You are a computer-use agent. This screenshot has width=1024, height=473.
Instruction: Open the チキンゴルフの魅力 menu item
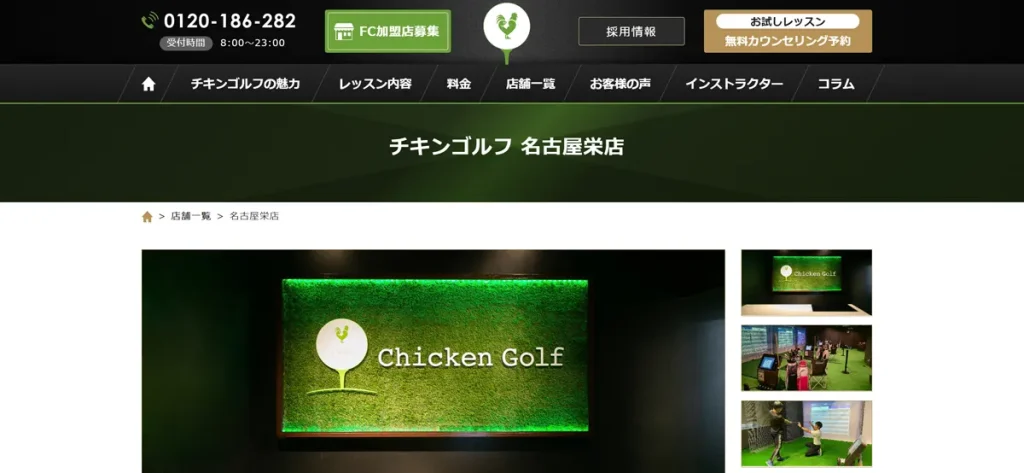click(245, 84)
